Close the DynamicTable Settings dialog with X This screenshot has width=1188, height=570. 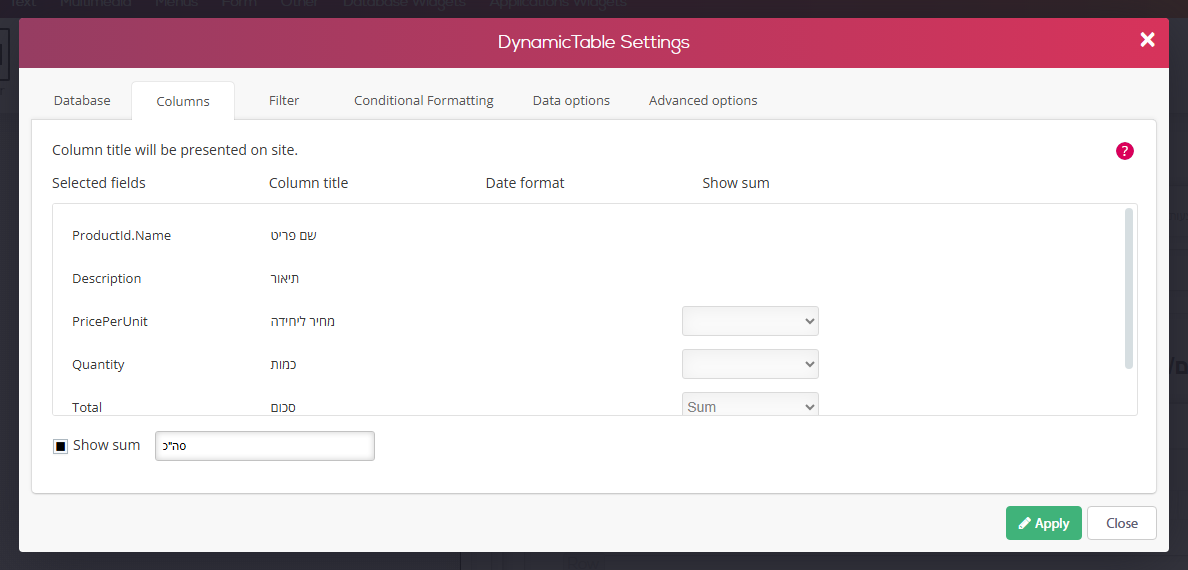pyautogui.click(x=1147, y=40)
